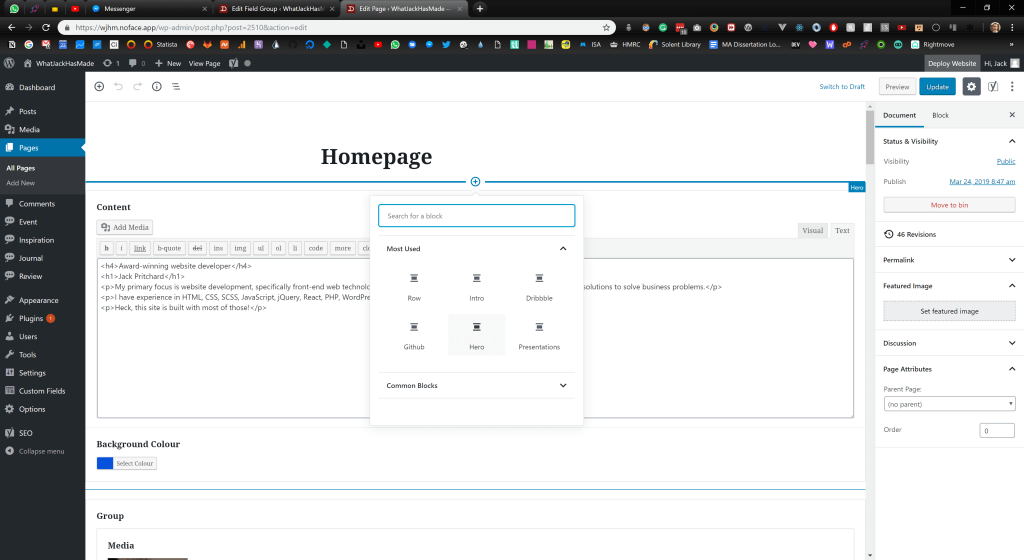Insert the Hero block
Viewport: 1024px width, 560px height.
pos(476,334)
